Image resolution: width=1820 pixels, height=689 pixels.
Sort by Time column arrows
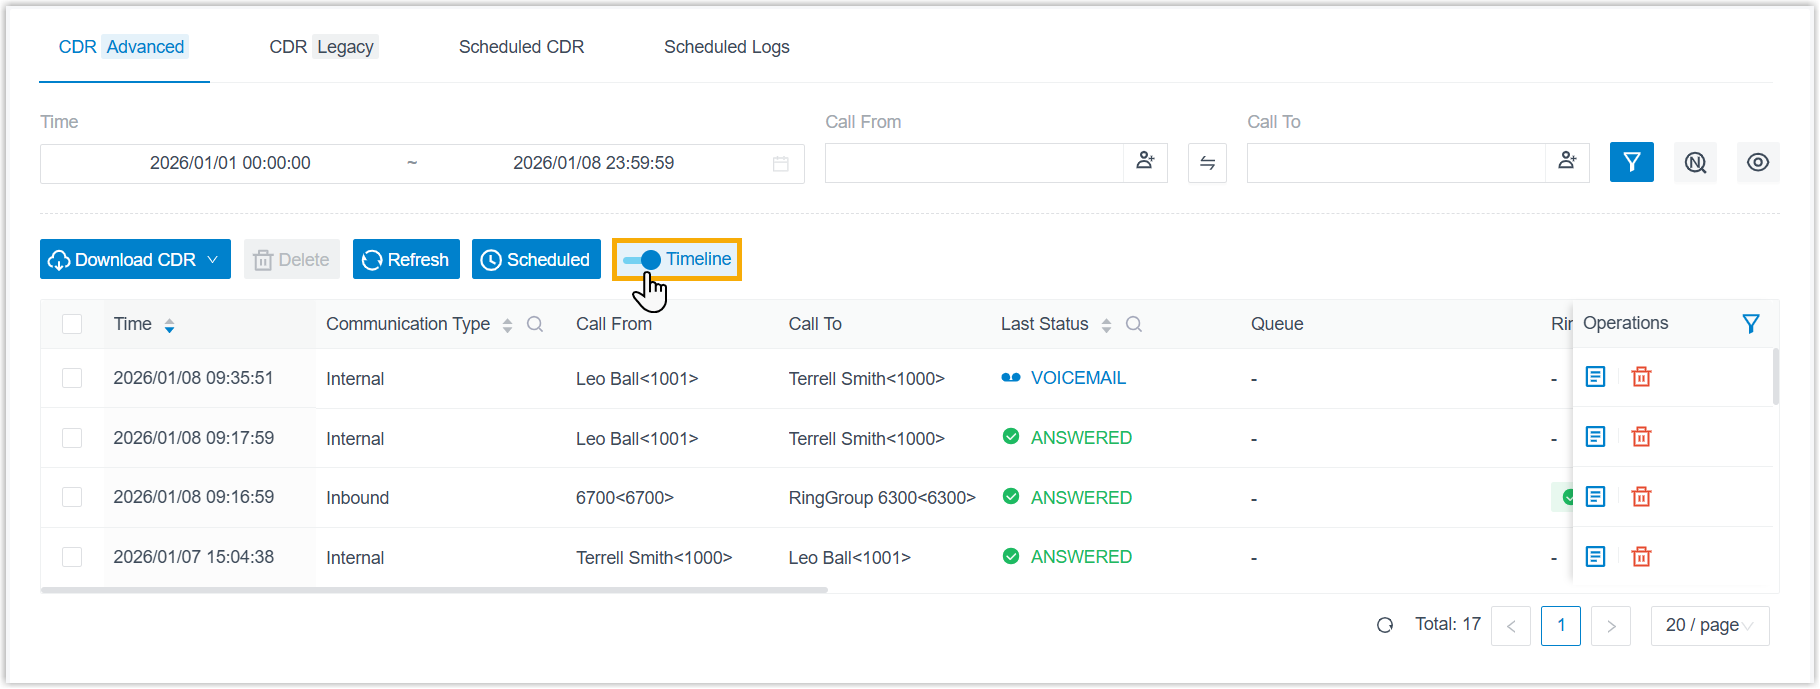coord(169,325)
